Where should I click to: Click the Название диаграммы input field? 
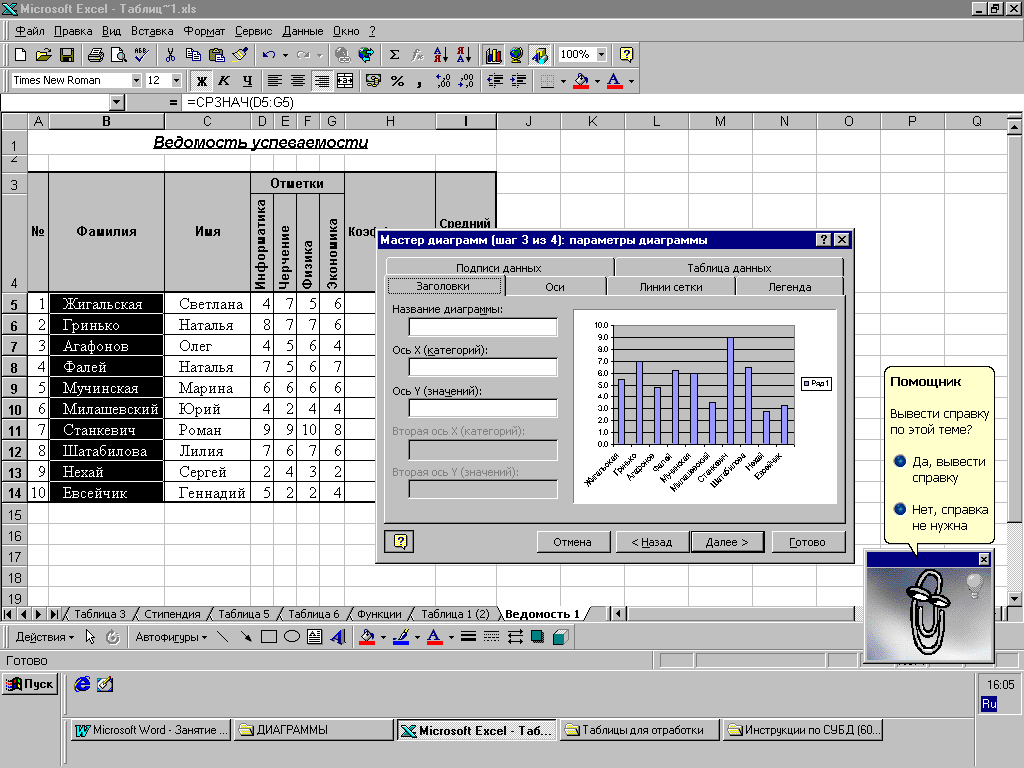click(x=483, y=327)
